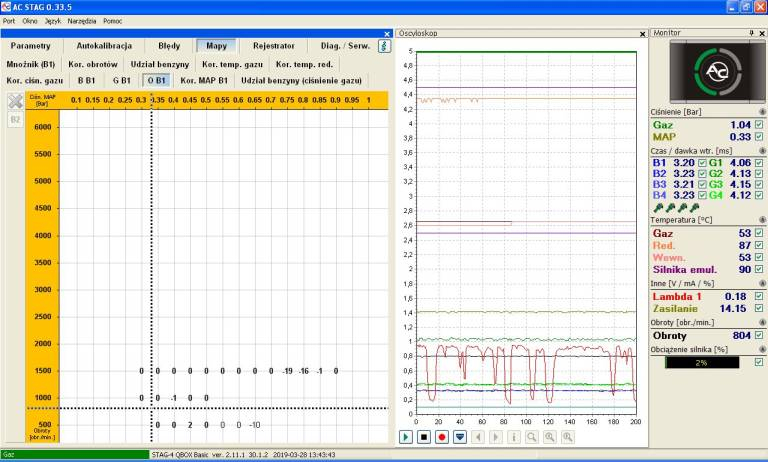
Task: Toggle the Obroty checkbox
Action: pyautogui.click(x=759, y=335)
